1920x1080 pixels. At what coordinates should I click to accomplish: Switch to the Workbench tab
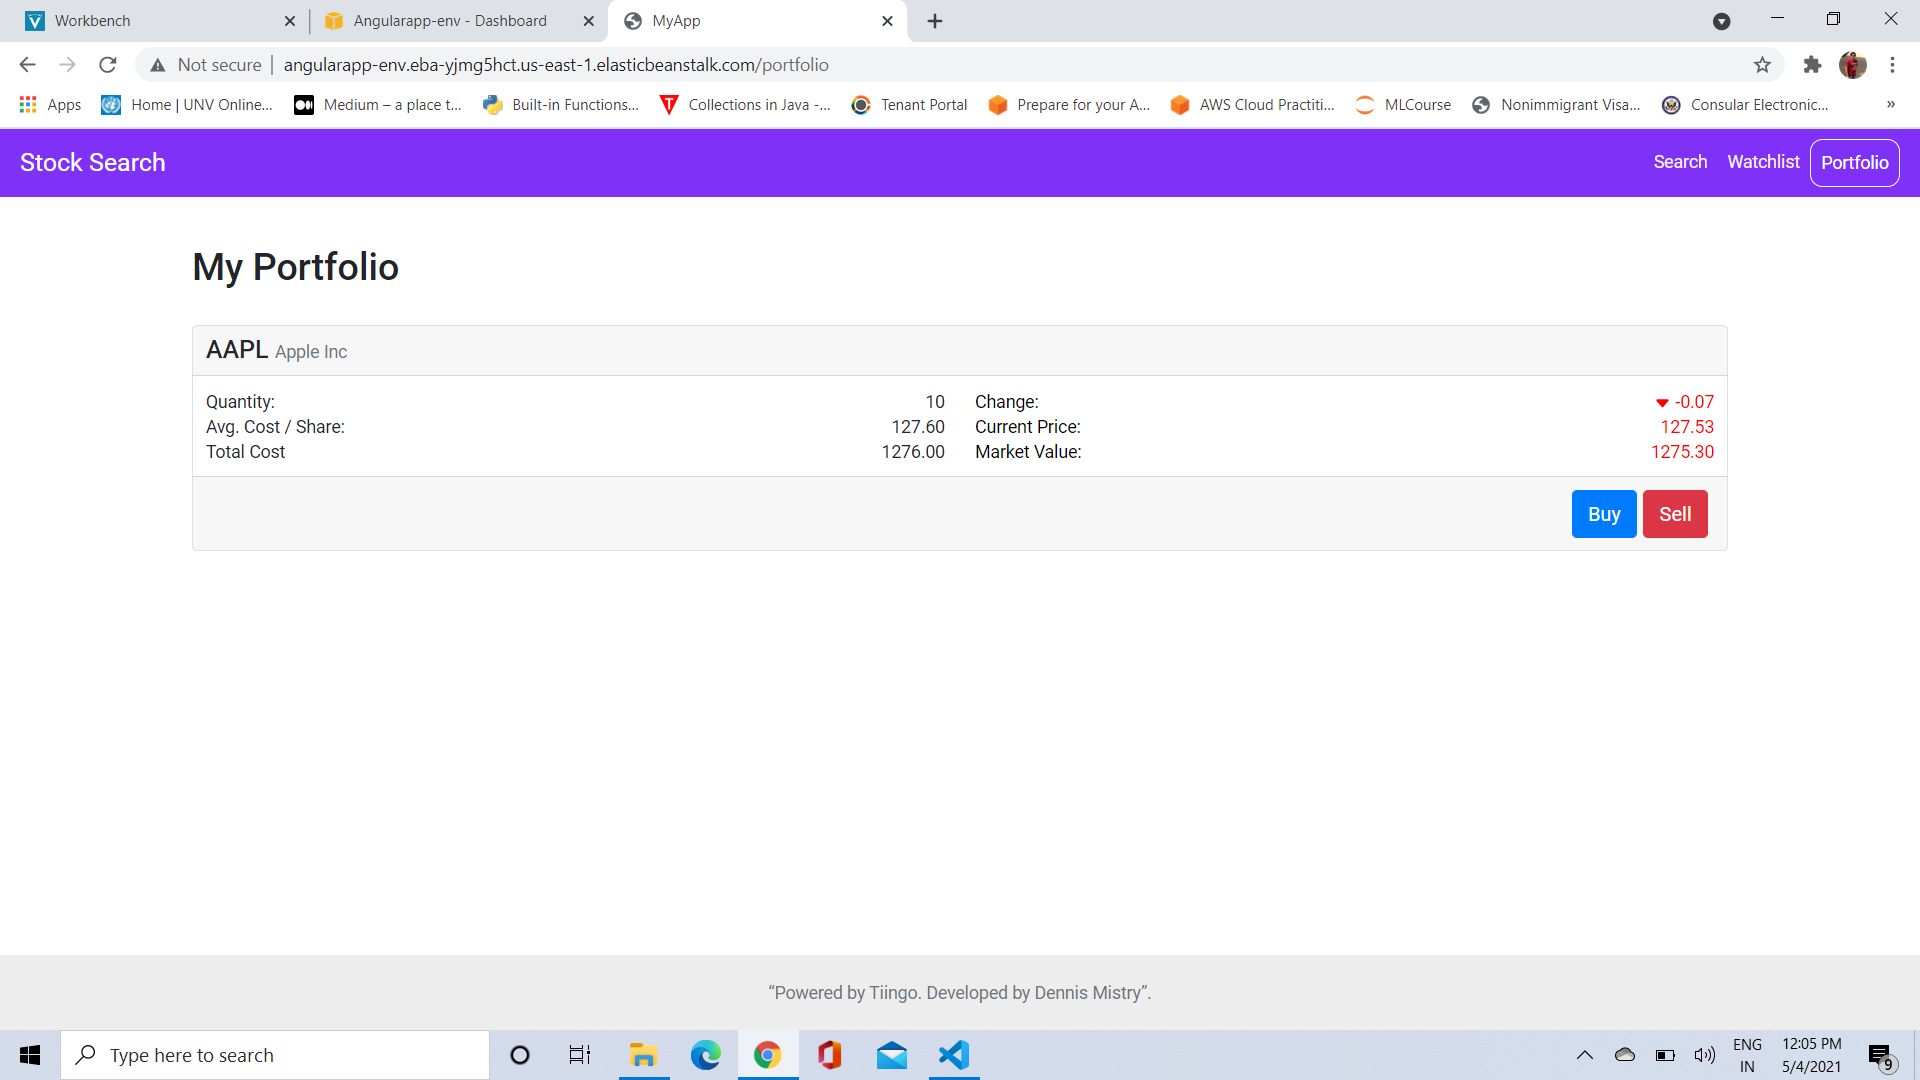click(x=150, y=21)
